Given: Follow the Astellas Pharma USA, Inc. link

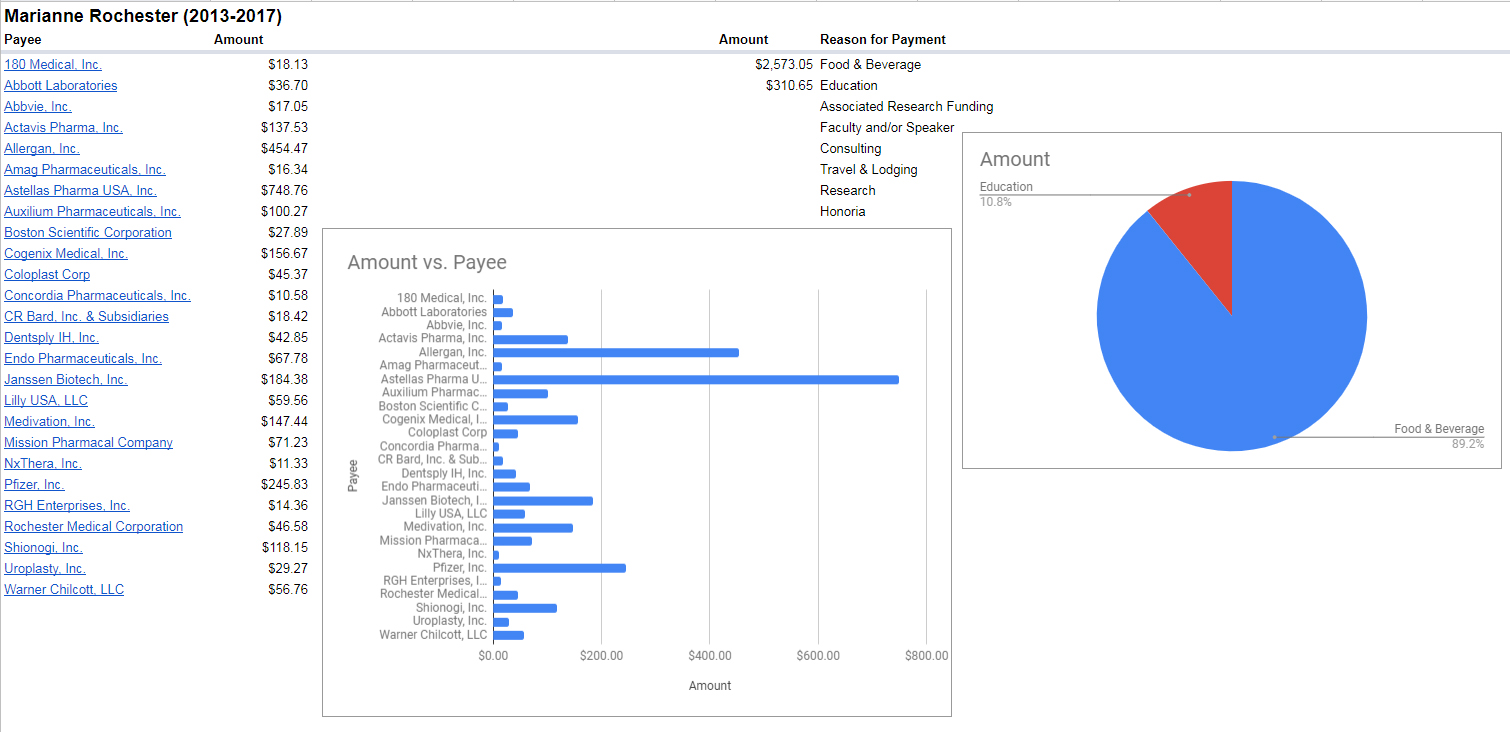Looking at the screenshot, I should 80,190.
